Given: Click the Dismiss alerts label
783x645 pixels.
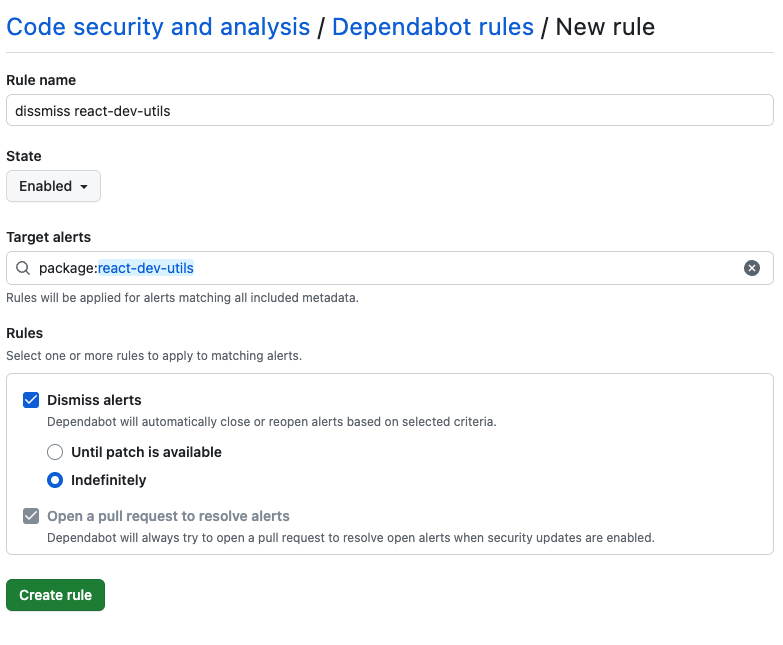Looking at the screenshot, I should 94,400.
